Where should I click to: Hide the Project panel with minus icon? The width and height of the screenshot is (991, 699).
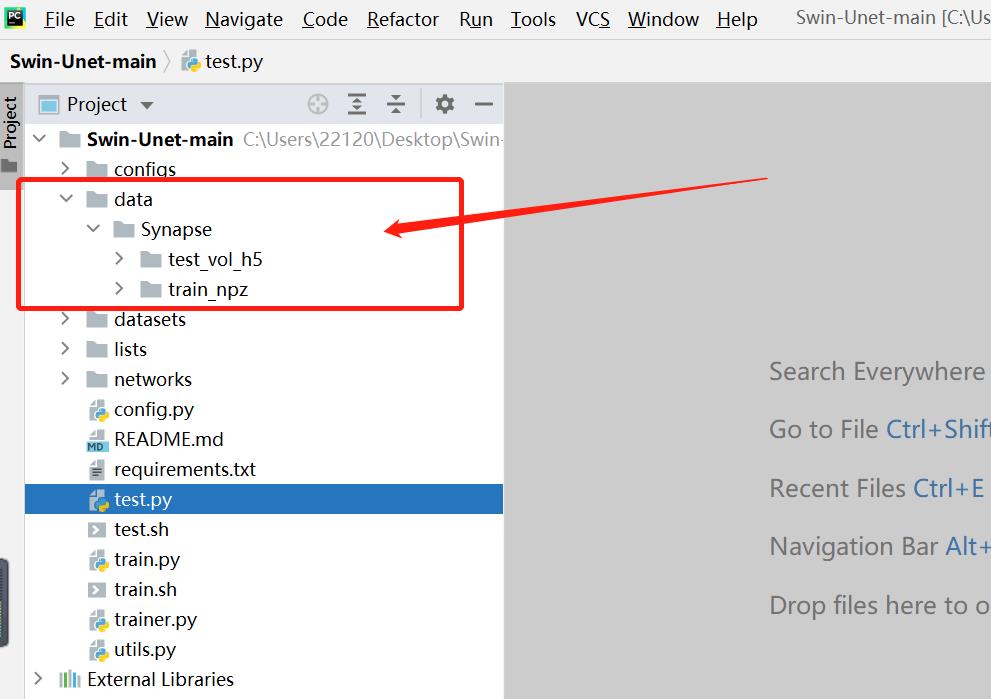[x=483, y=104]
